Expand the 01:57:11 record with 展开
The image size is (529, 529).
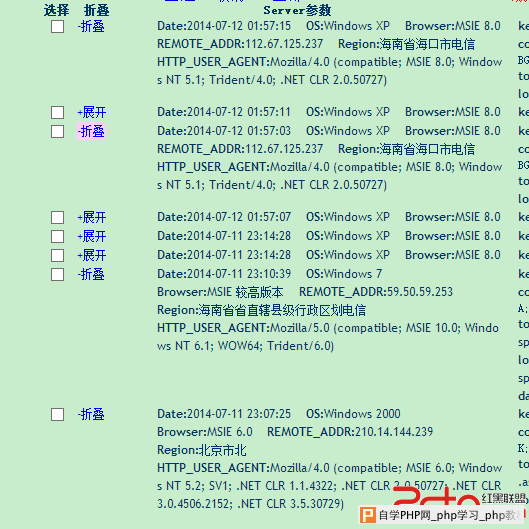click(x=92, y=112)
